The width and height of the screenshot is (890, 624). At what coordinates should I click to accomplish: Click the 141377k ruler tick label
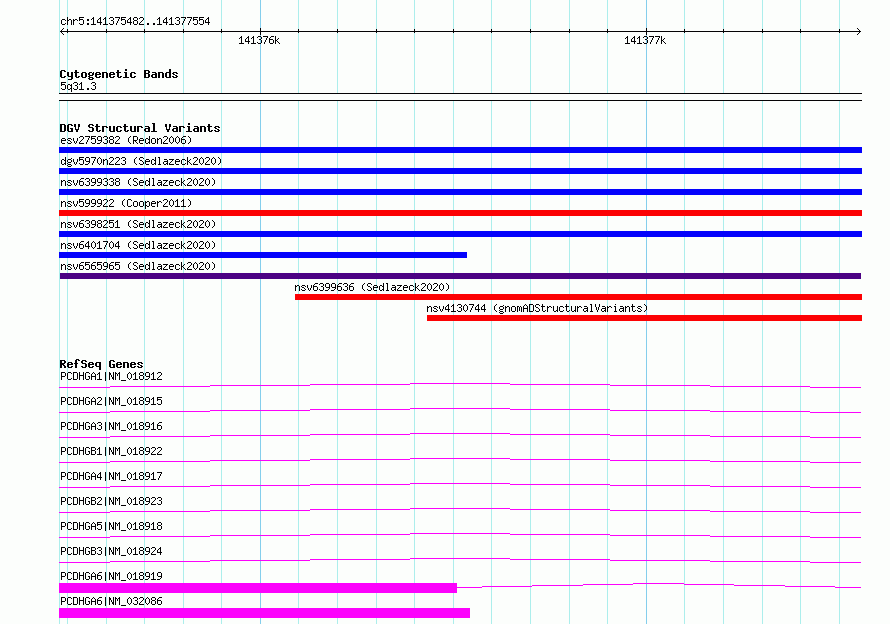point(645,40)
